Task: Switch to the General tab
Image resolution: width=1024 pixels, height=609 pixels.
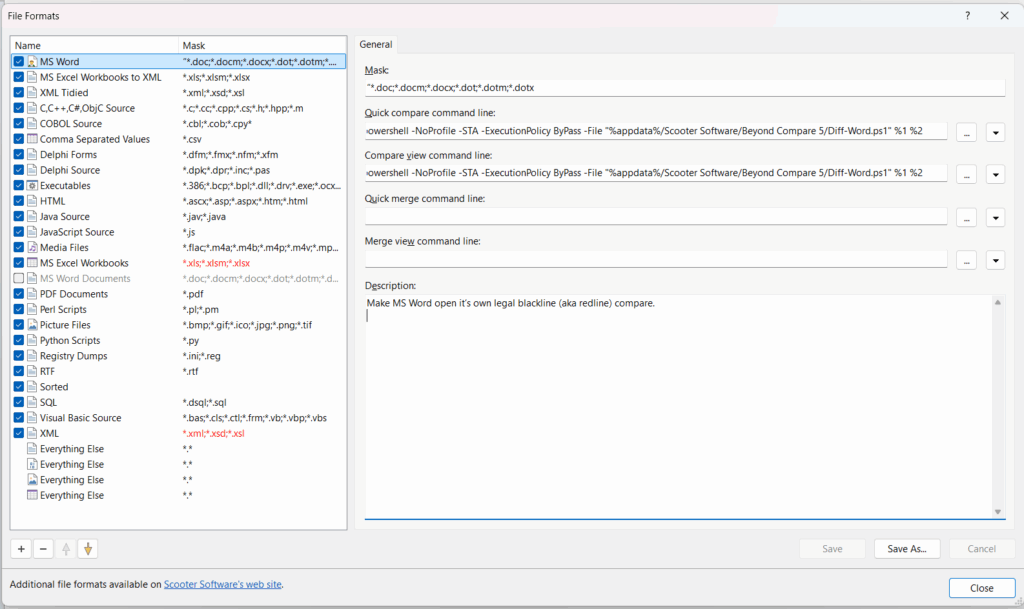Action: tap(376, 44)
